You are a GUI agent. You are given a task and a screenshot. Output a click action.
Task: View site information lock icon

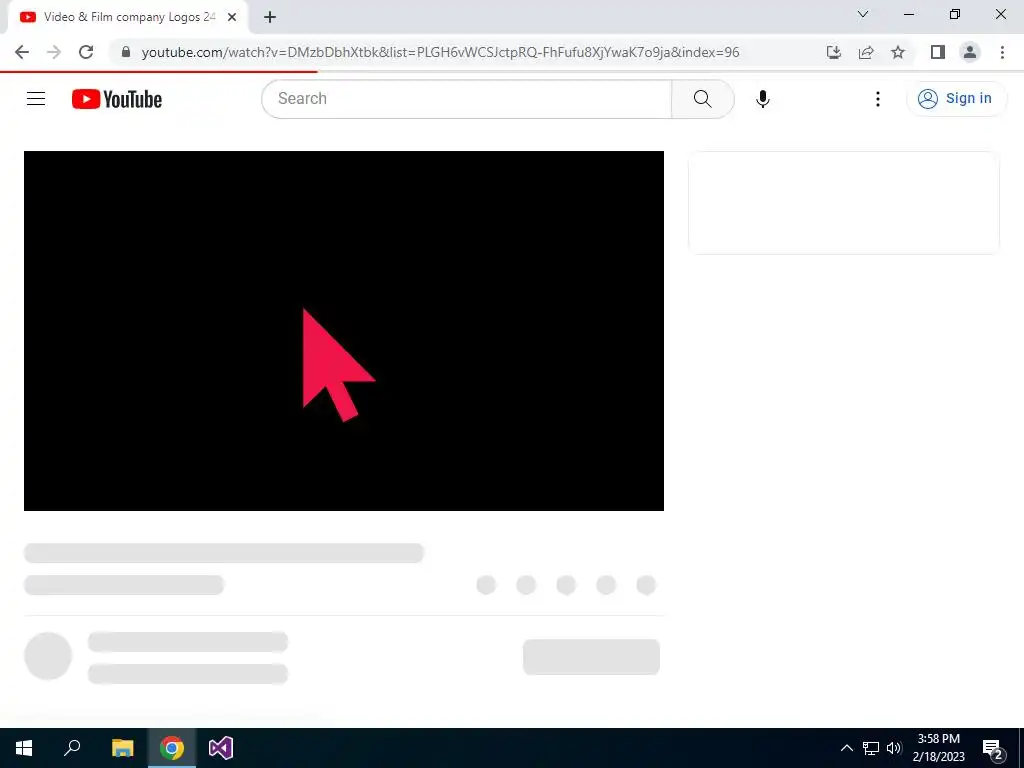click(x=126, y=52)
